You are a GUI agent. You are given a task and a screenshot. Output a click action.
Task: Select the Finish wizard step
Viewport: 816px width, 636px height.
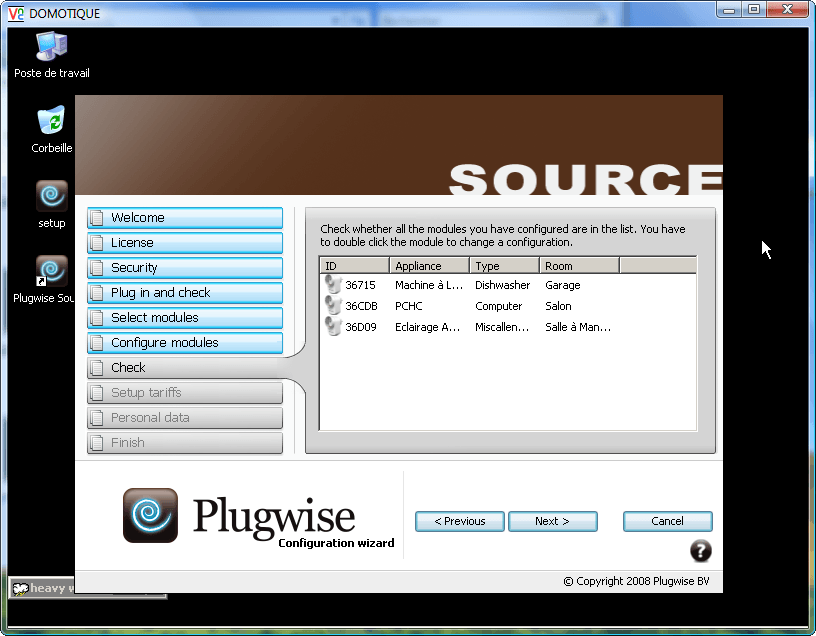[185, 442]
